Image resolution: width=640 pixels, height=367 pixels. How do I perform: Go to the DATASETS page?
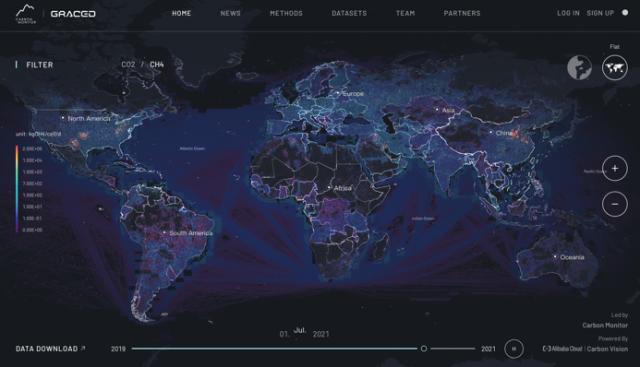(349, 13)
